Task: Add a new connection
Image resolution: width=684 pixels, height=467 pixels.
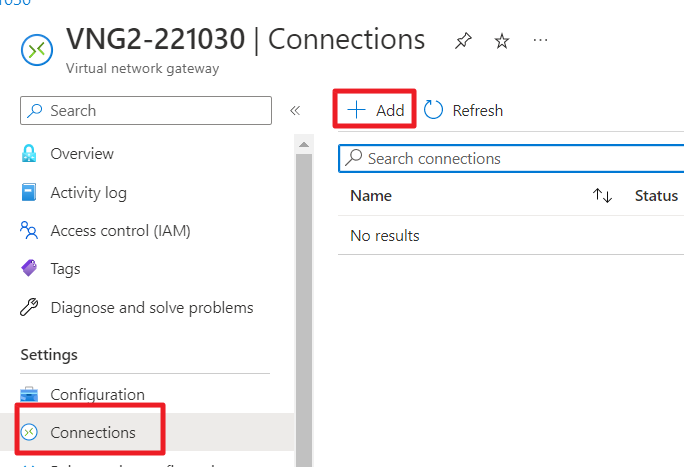Action: (x=375, y=110)
